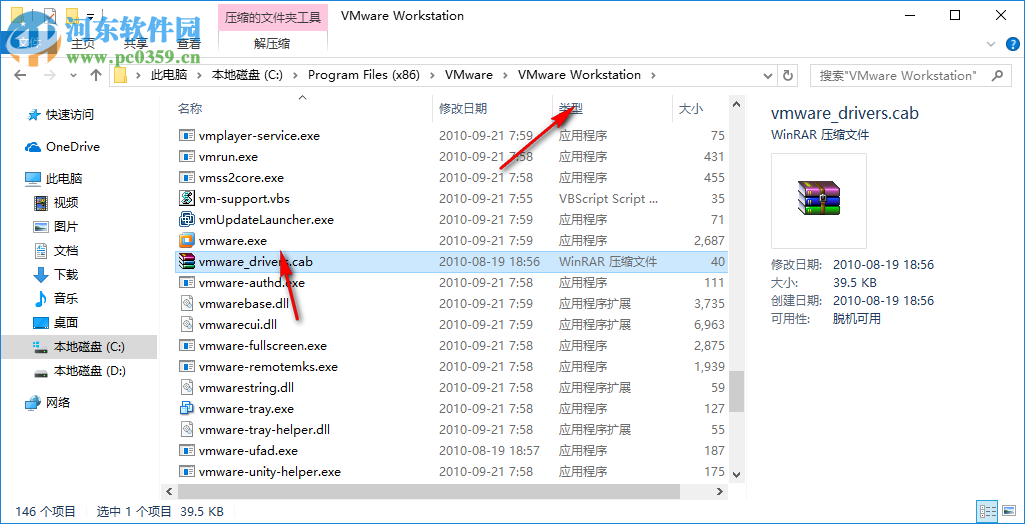1025x524 pixels.
Task: Open 下载 folder in sidebar
Action: coord(66,274)
